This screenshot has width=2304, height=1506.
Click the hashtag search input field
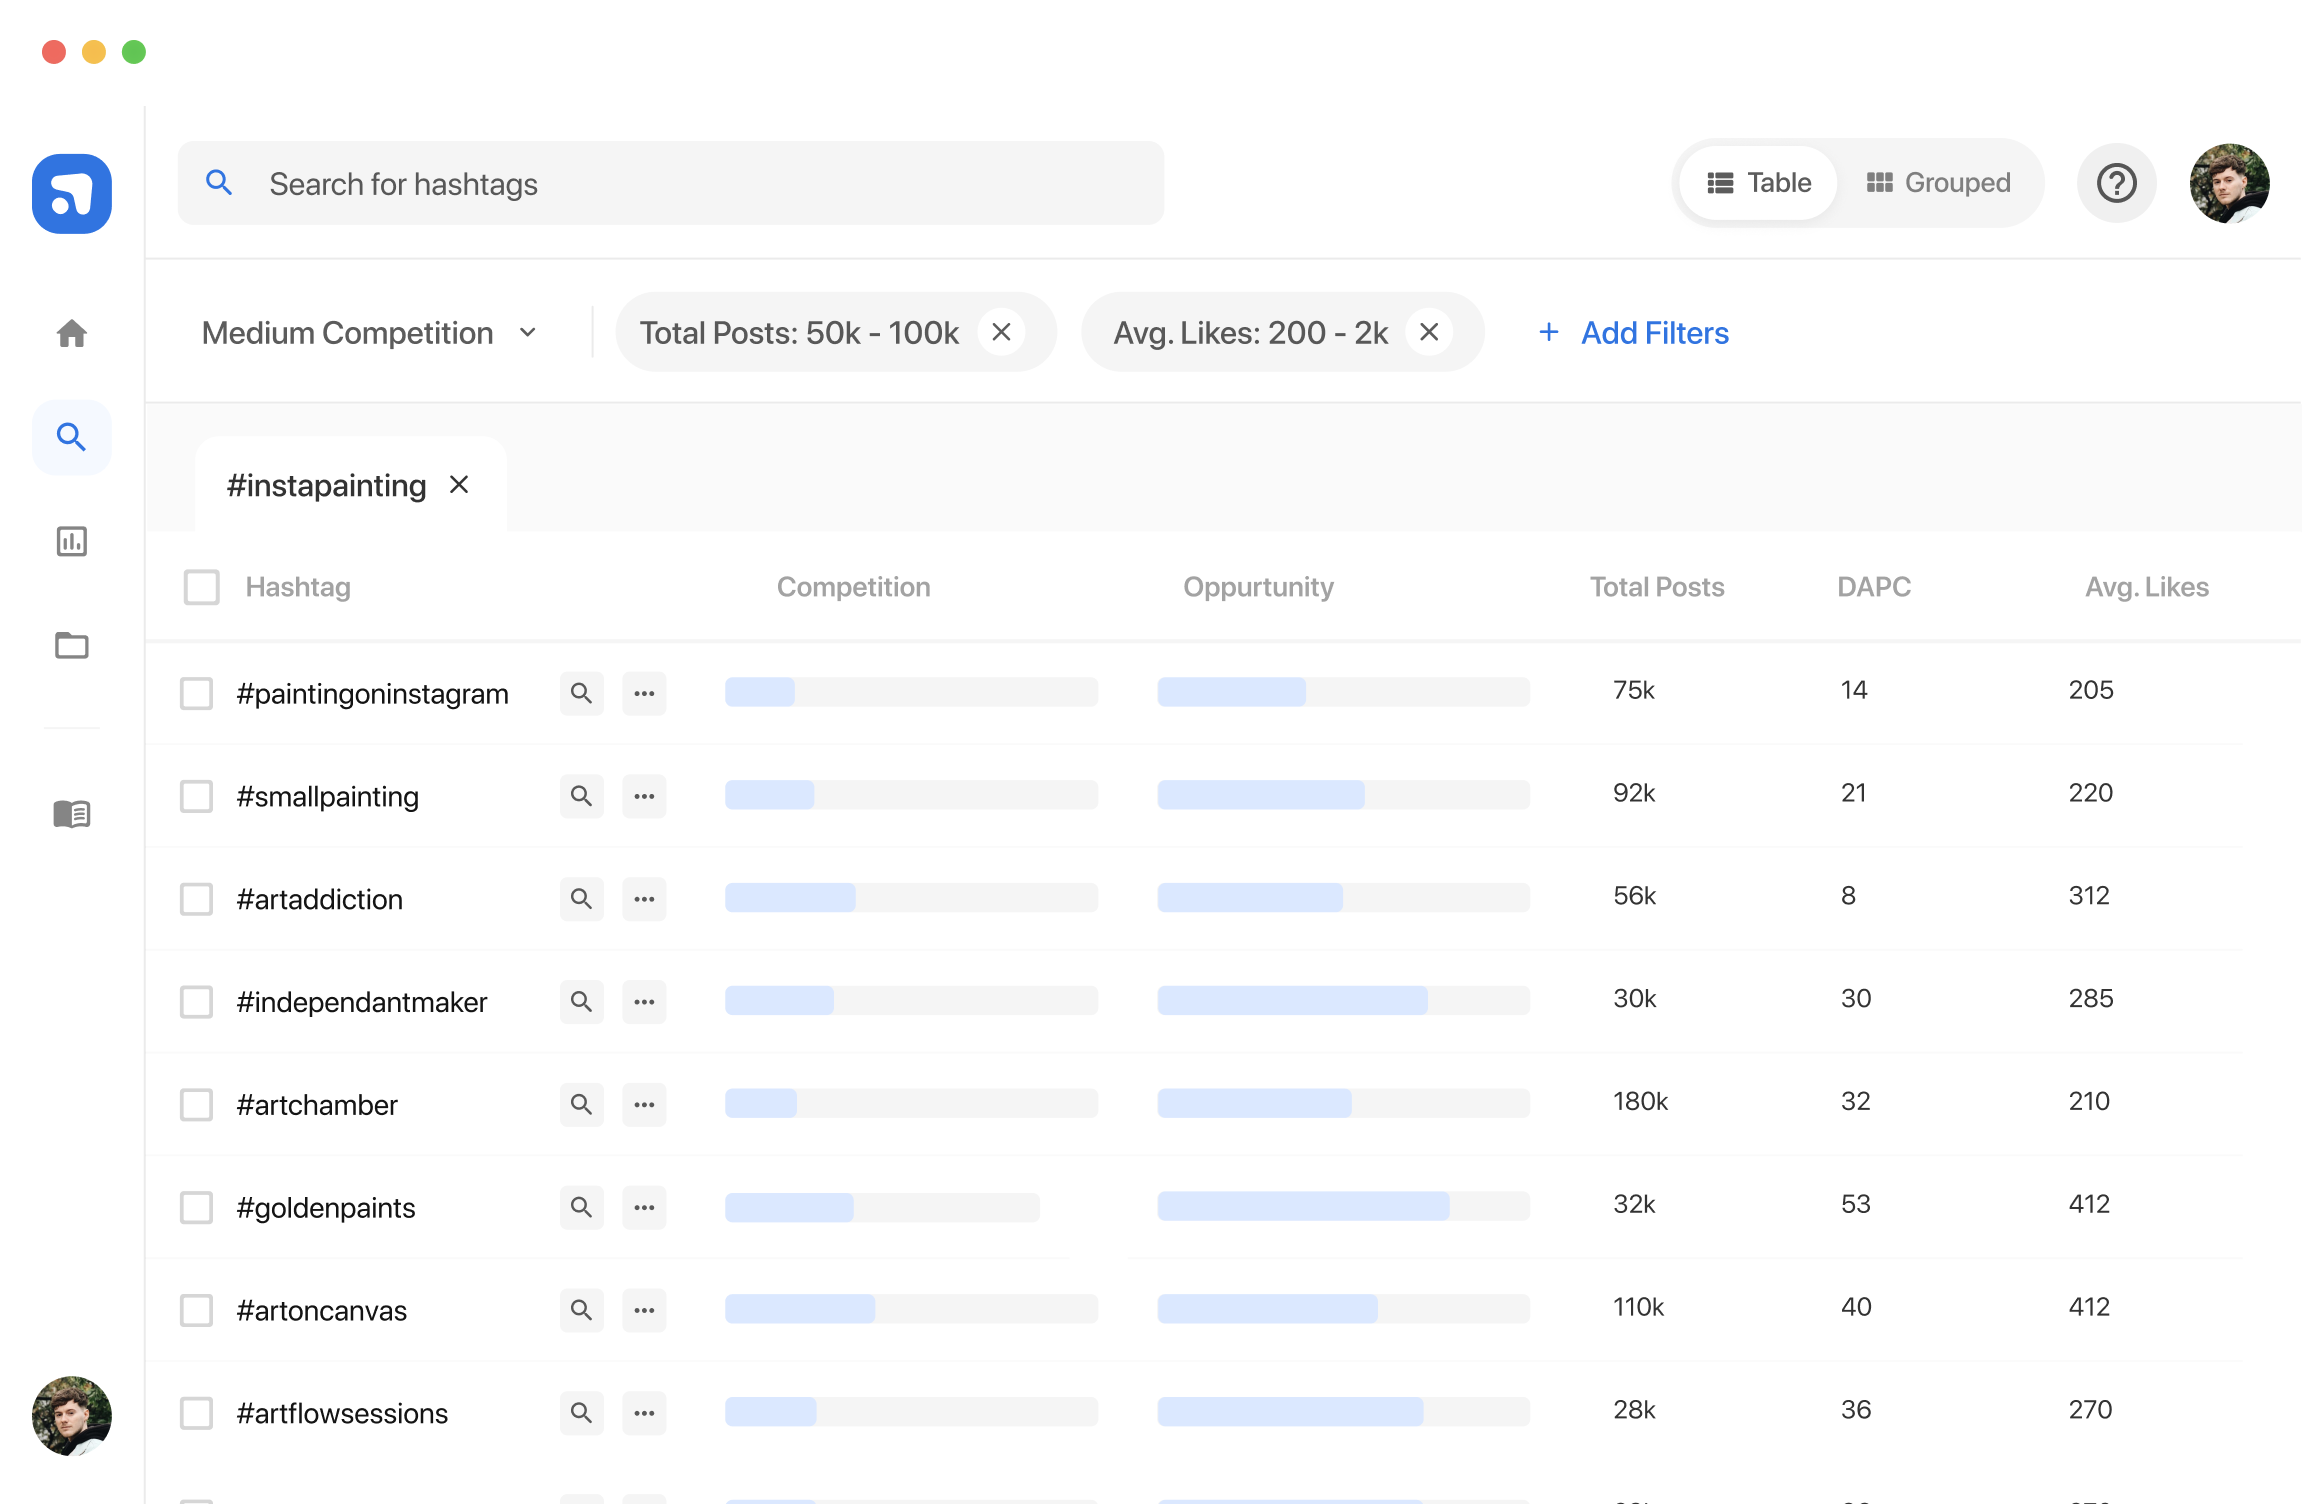coord(670,183)
